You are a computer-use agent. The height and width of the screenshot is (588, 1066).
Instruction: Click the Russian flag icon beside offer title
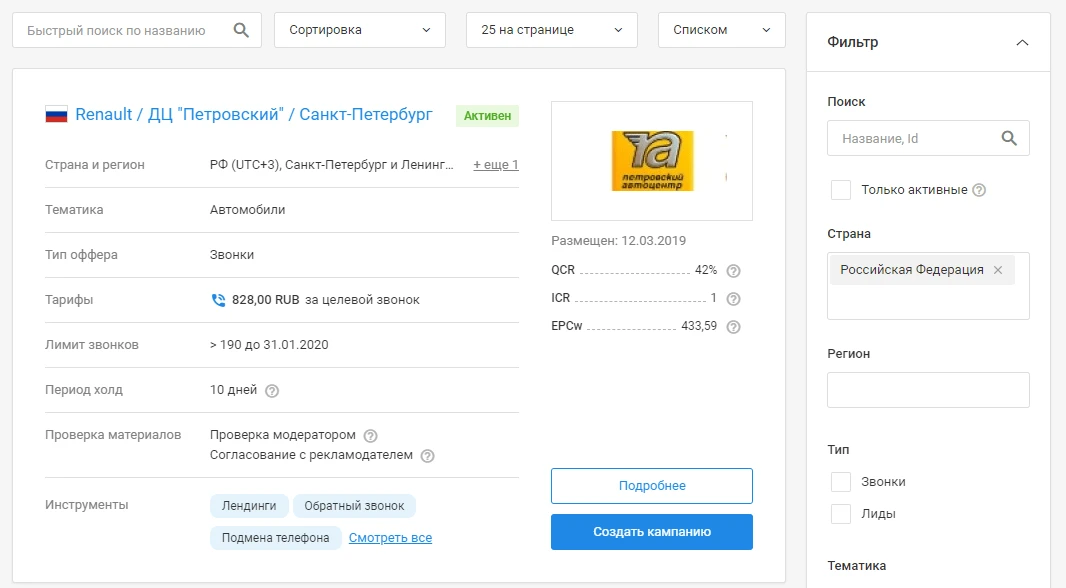tap(56, 114)
